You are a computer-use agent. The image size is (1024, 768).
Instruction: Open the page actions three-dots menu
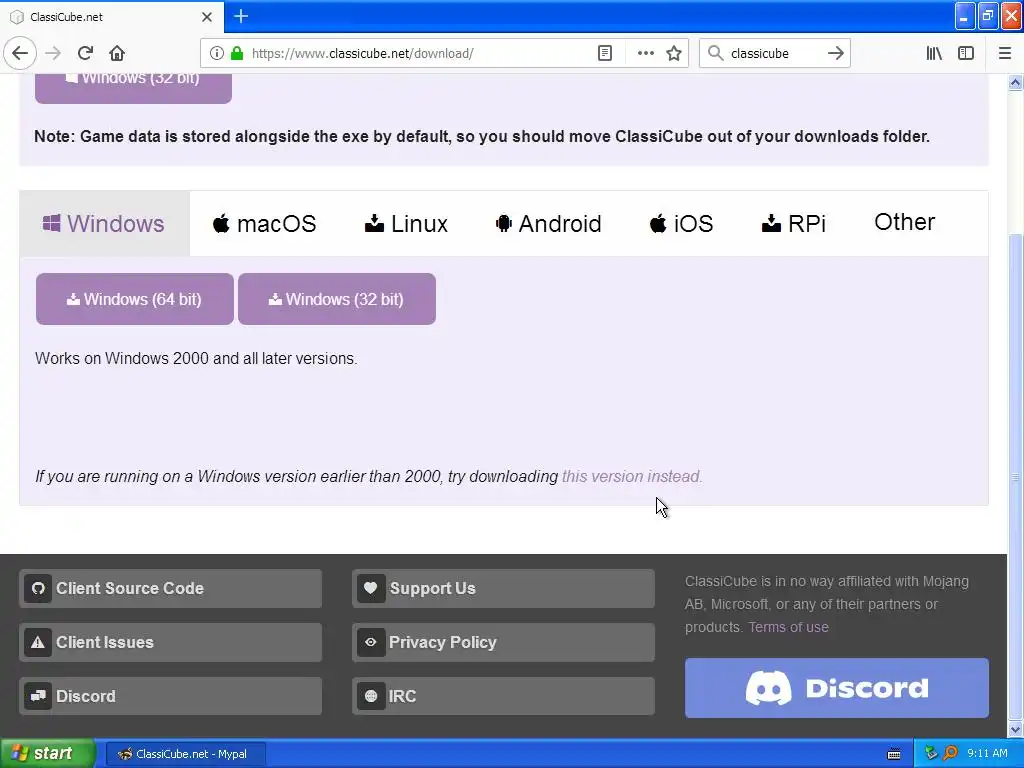645,53
